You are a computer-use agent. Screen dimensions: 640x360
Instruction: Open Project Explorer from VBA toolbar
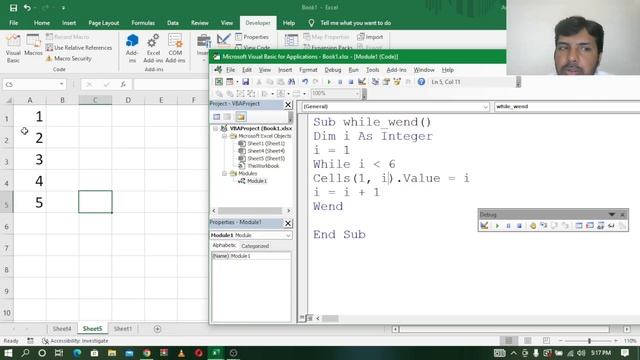pos(375,82)
